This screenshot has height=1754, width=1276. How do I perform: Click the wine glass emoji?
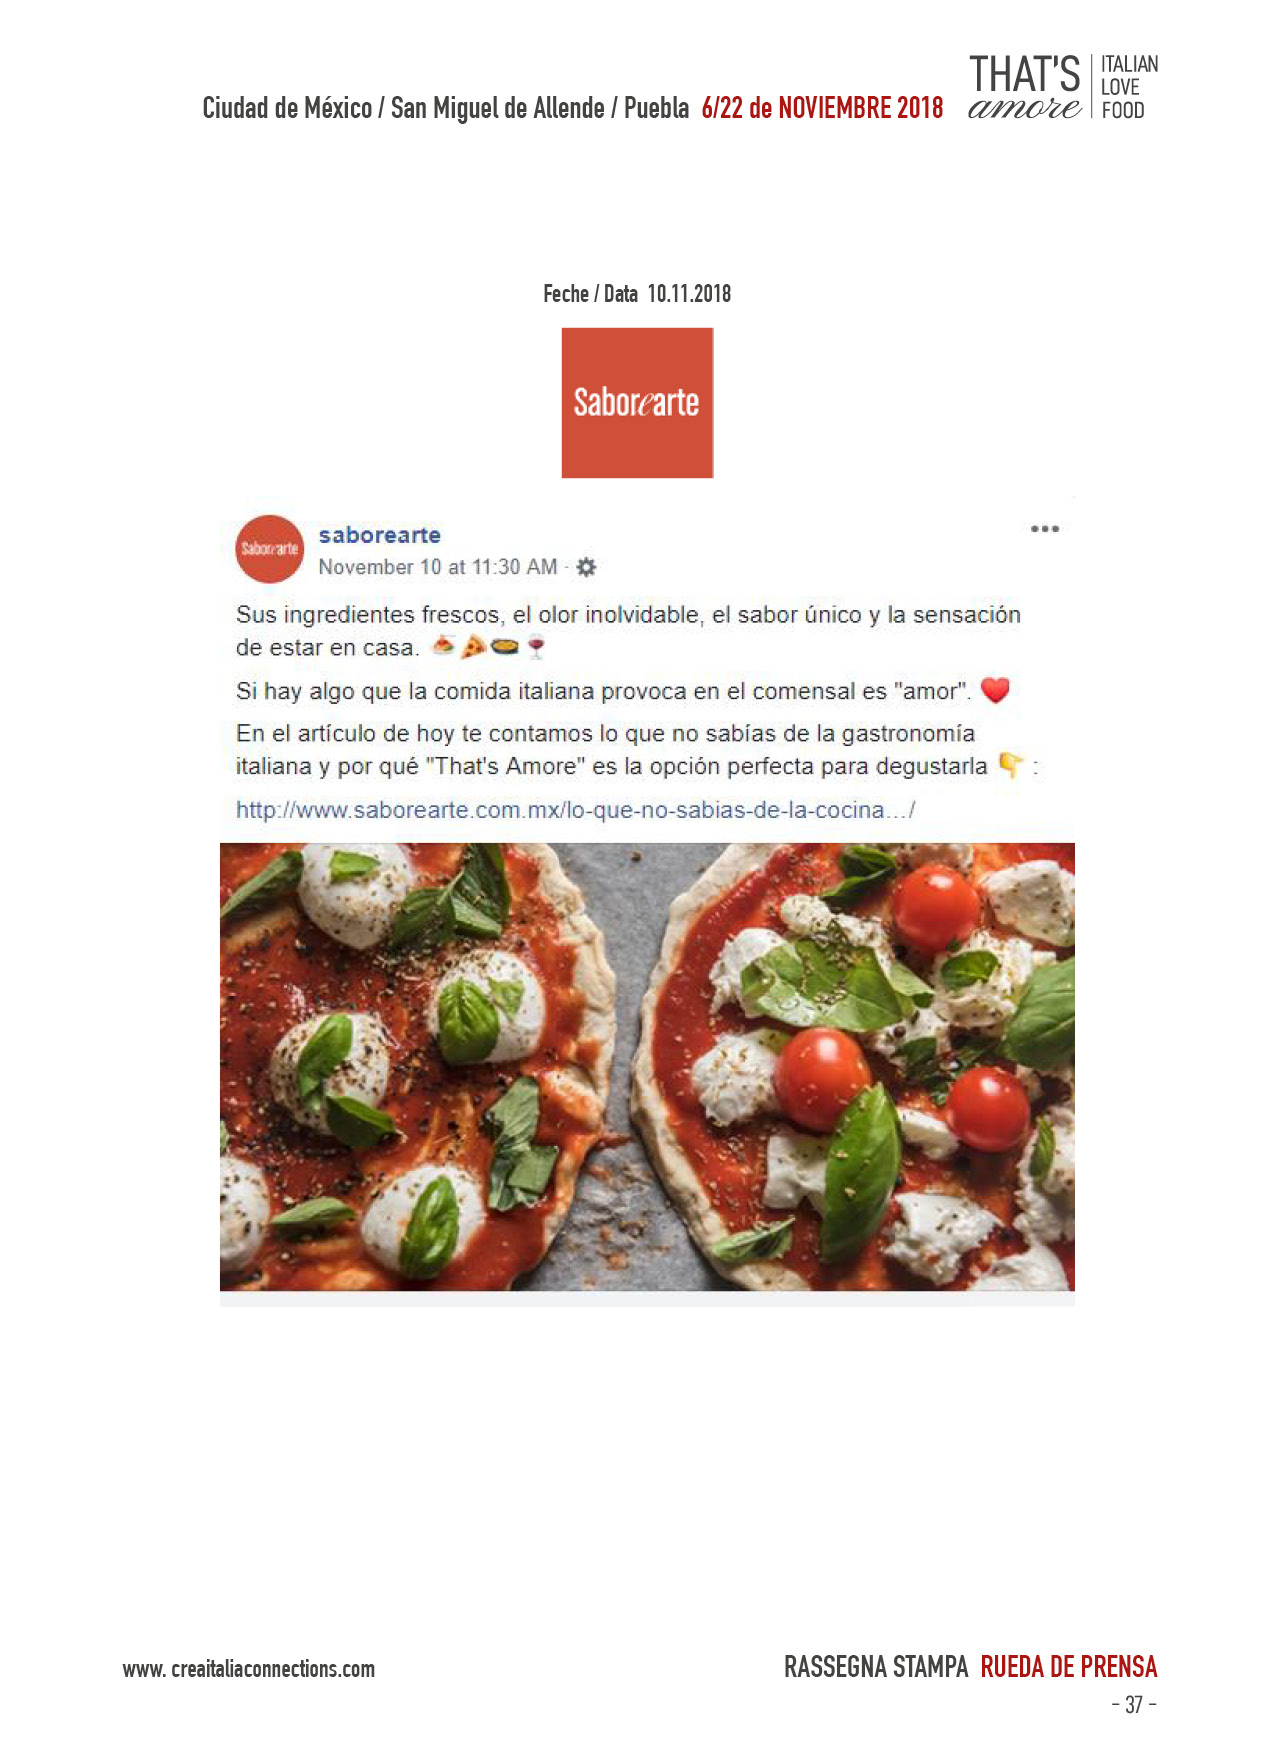point(536,647)
